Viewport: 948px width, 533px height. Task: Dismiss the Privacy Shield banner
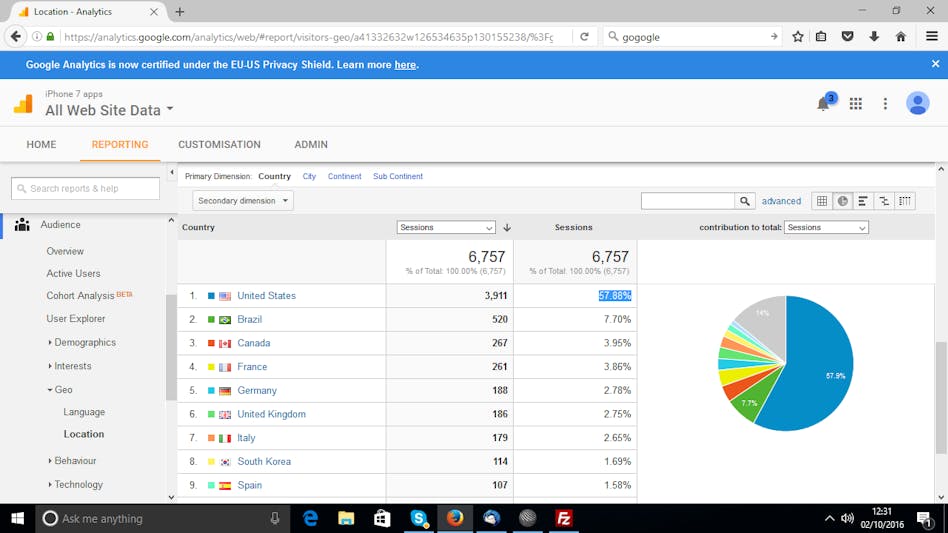(935, 64)
